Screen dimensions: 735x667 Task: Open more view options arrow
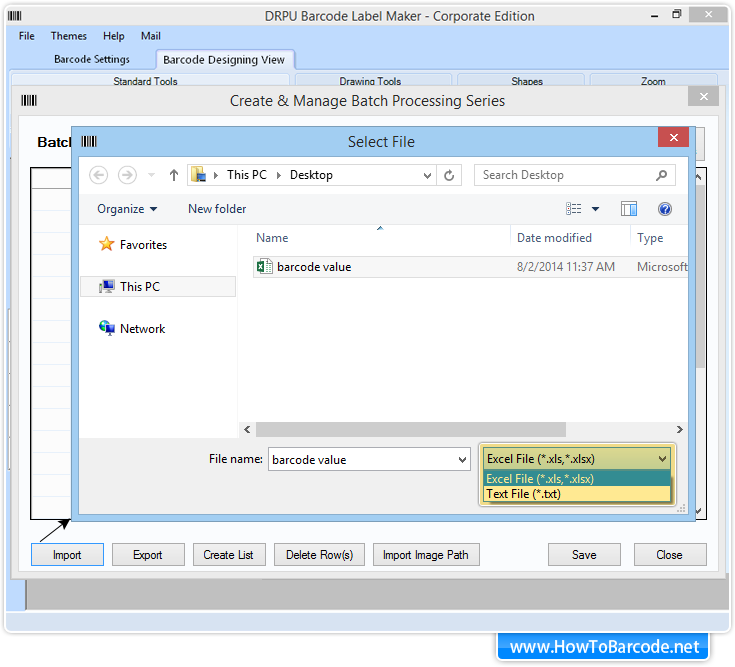pos(595,209)
